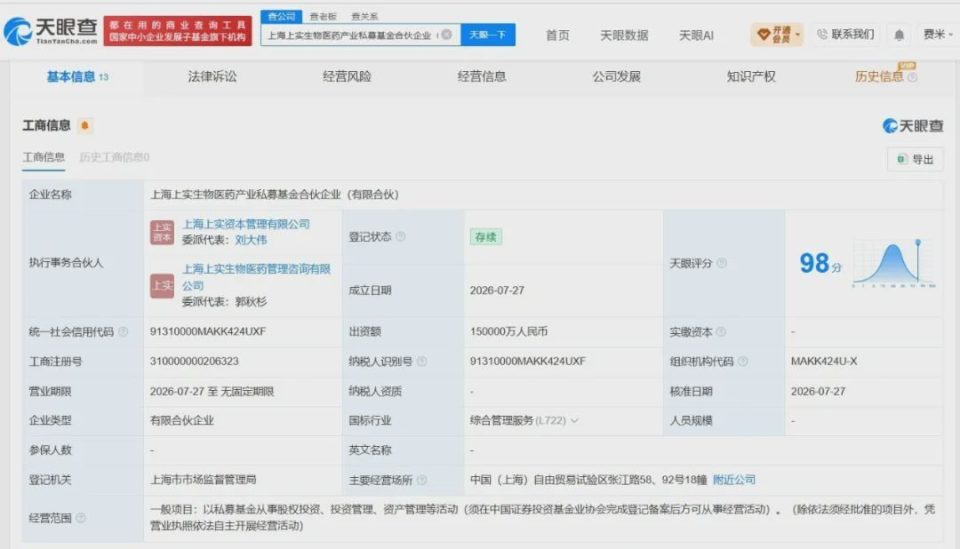Screen dimensions: 960x549
Task: Click the company name value in 企业名称 row
Action: coord(274,195)
